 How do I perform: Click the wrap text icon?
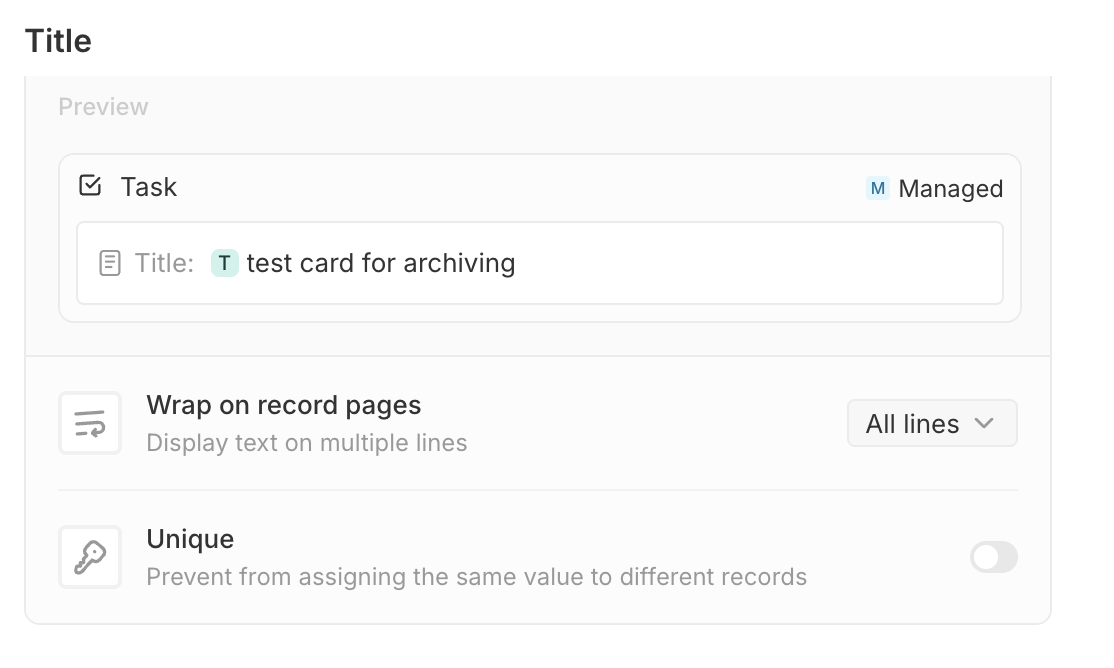click(x=90, y=423)
